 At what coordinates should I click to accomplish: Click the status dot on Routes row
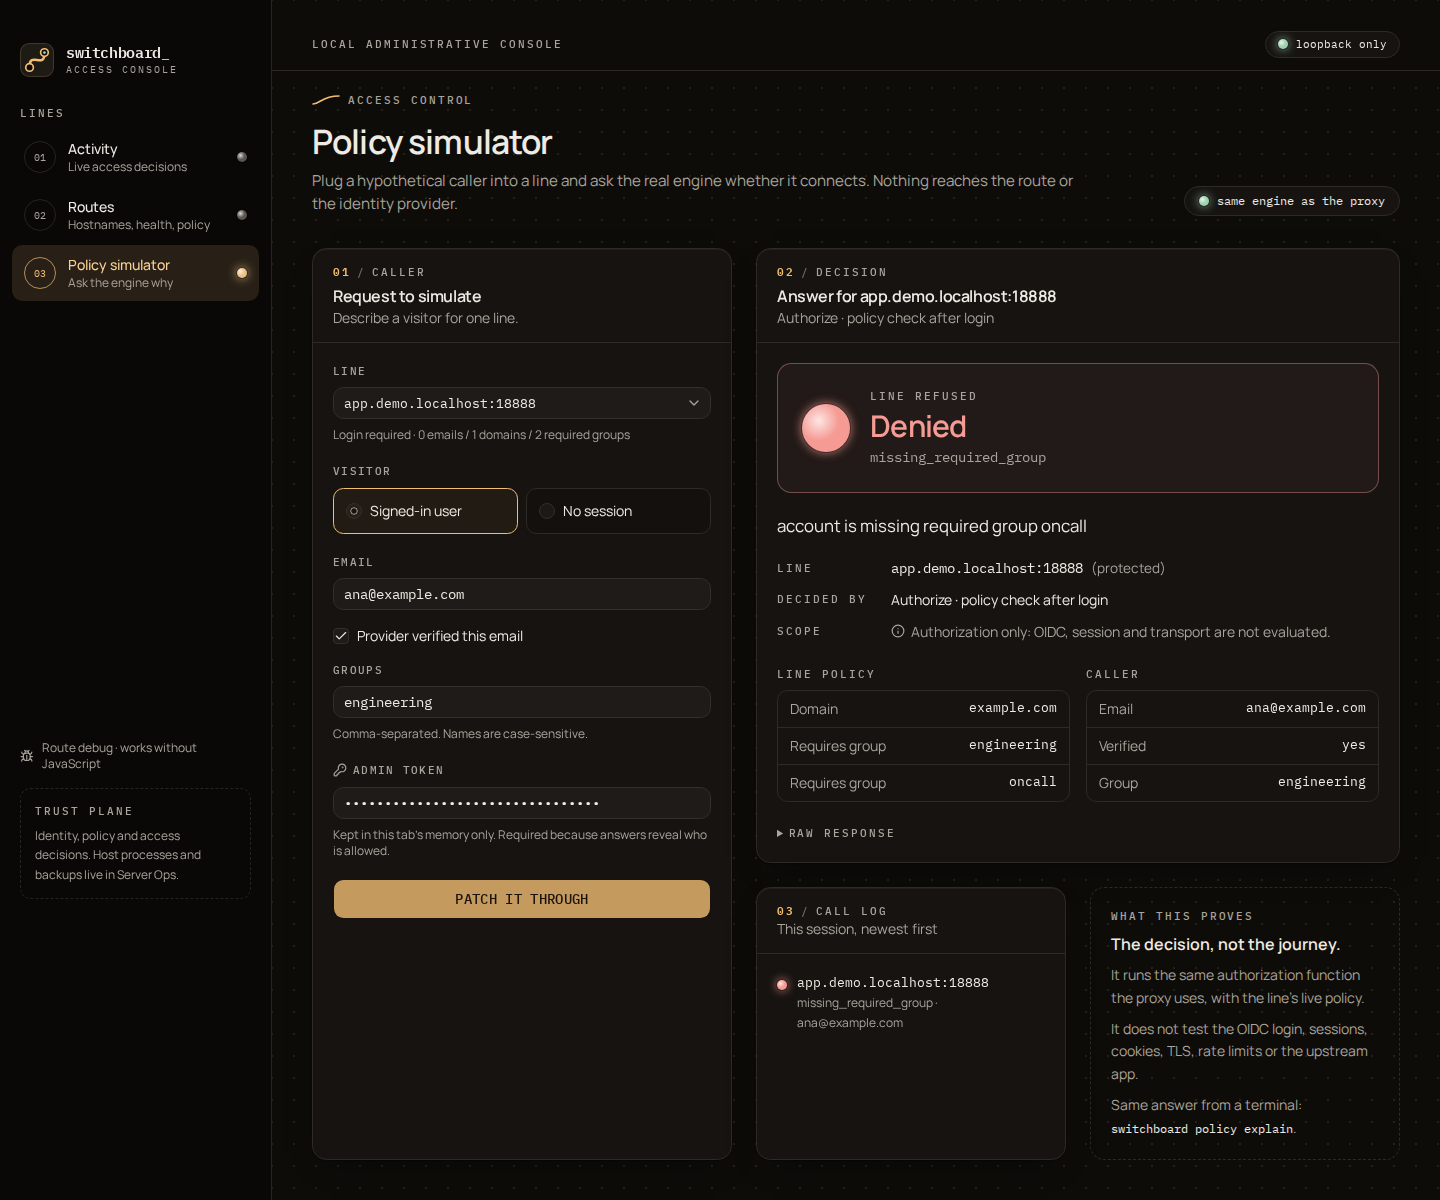click(242, 215)
